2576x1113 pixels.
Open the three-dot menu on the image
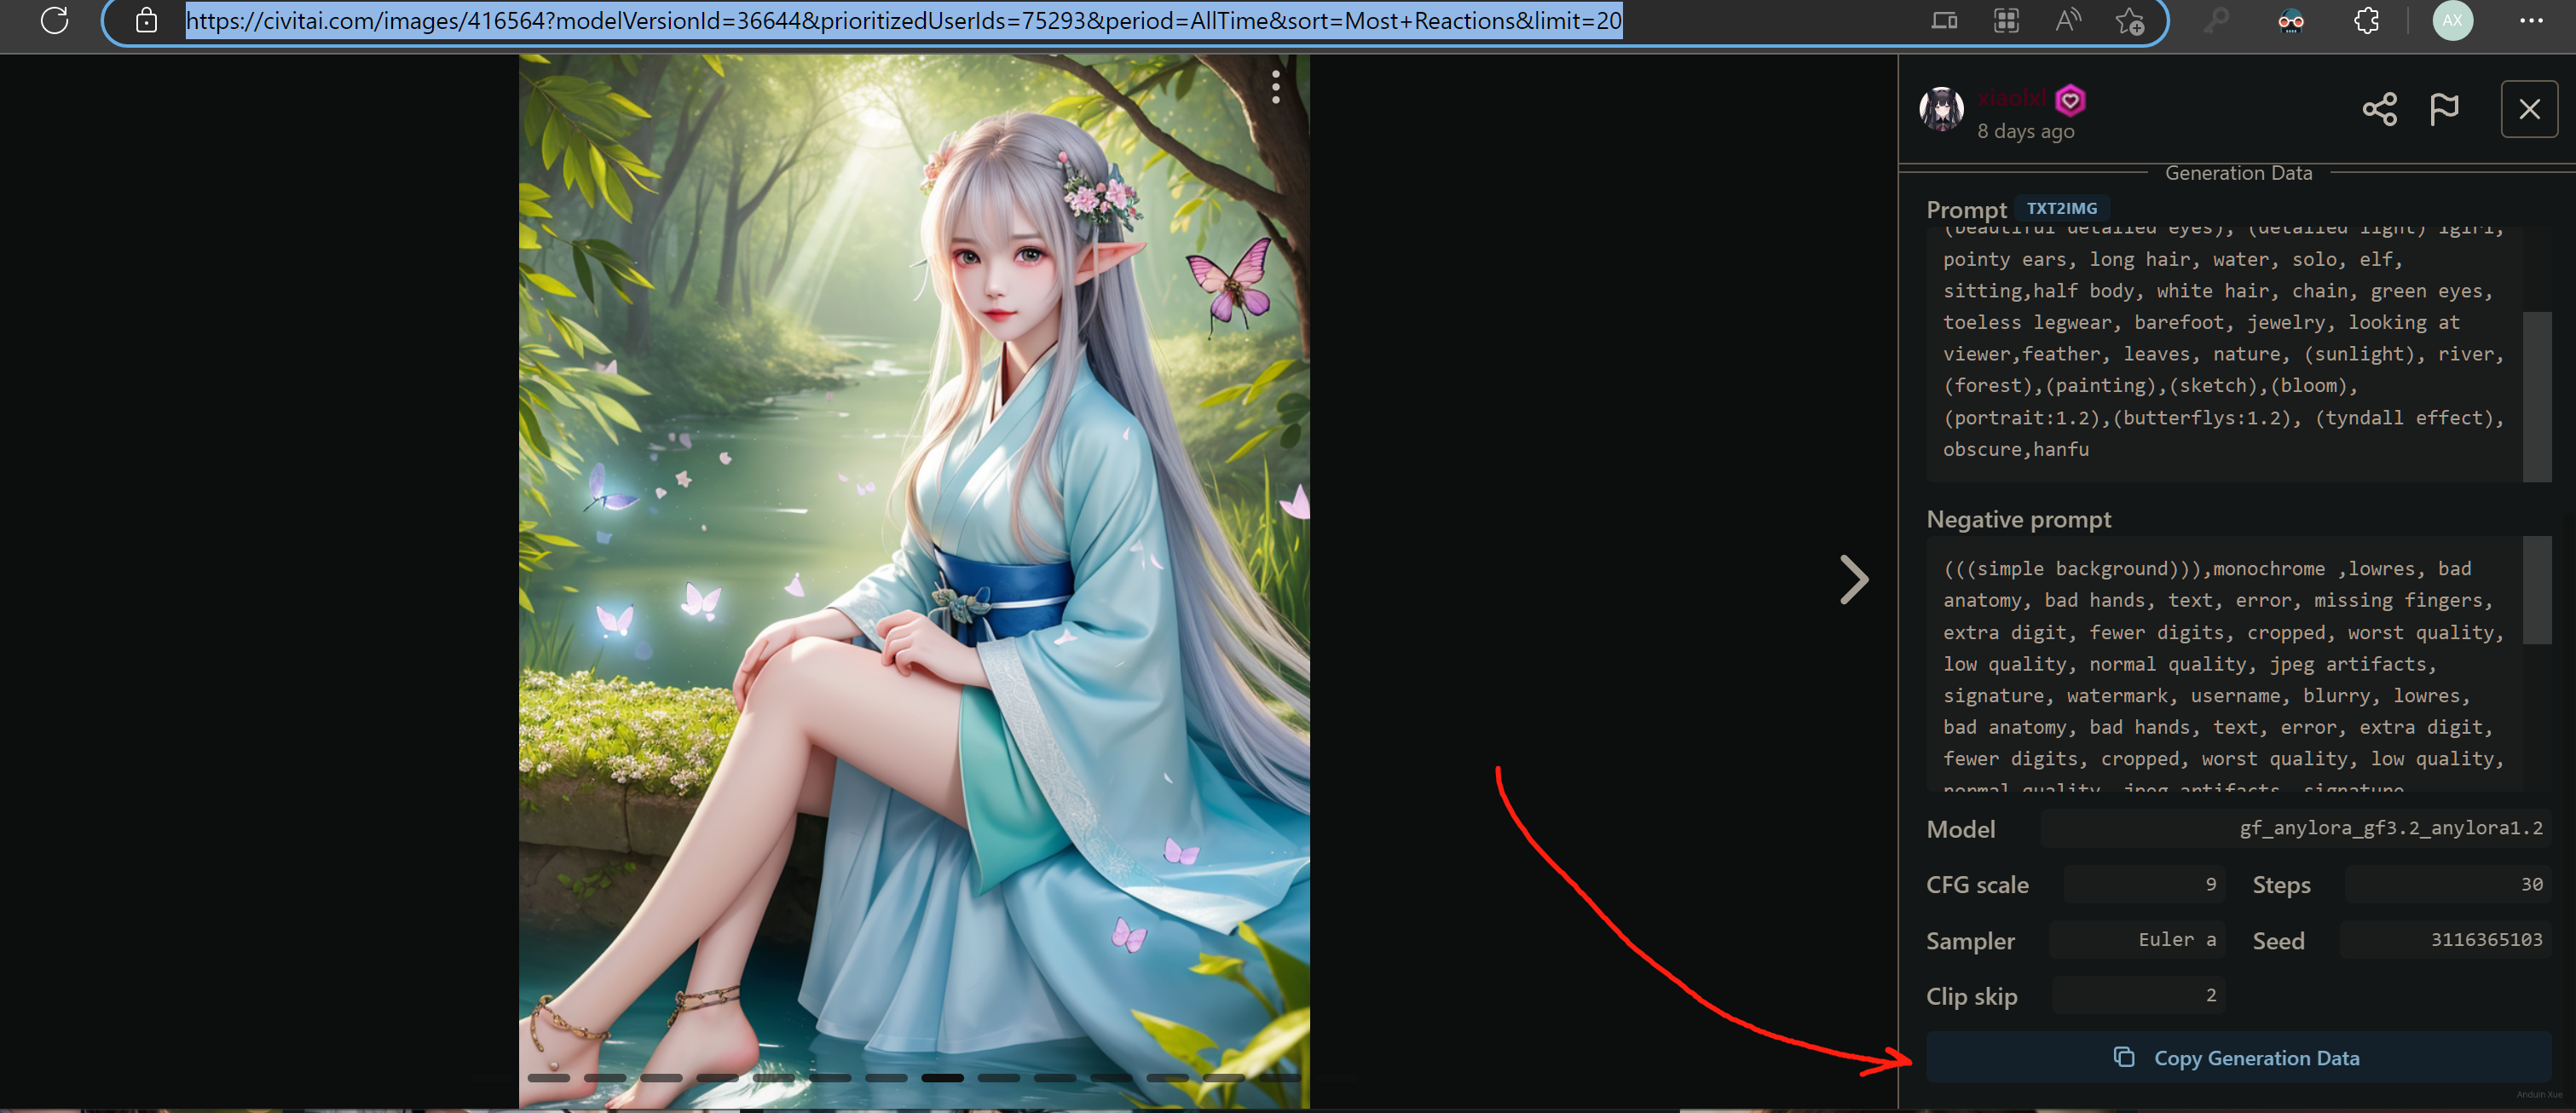point(1275,87)
